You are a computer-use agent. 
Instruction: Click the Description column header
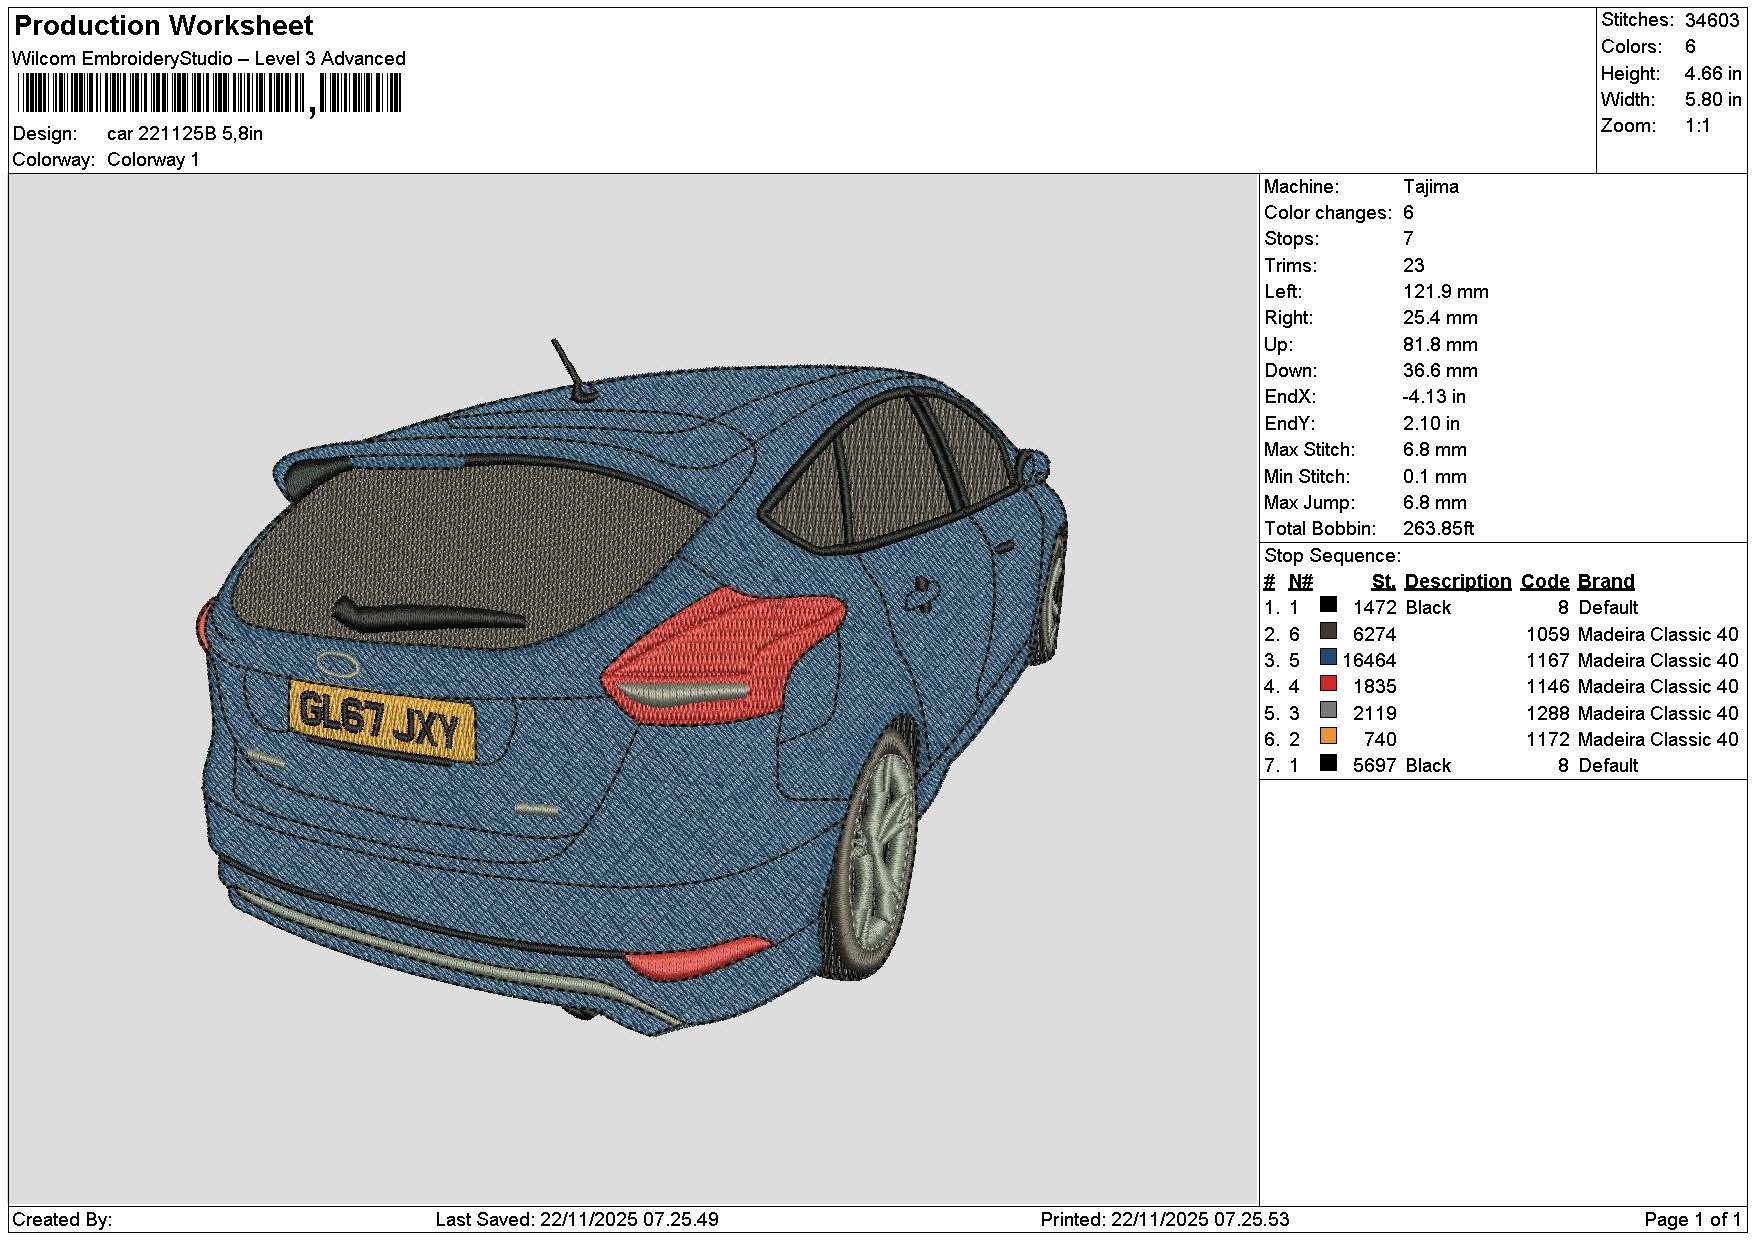click(1457, 582)
